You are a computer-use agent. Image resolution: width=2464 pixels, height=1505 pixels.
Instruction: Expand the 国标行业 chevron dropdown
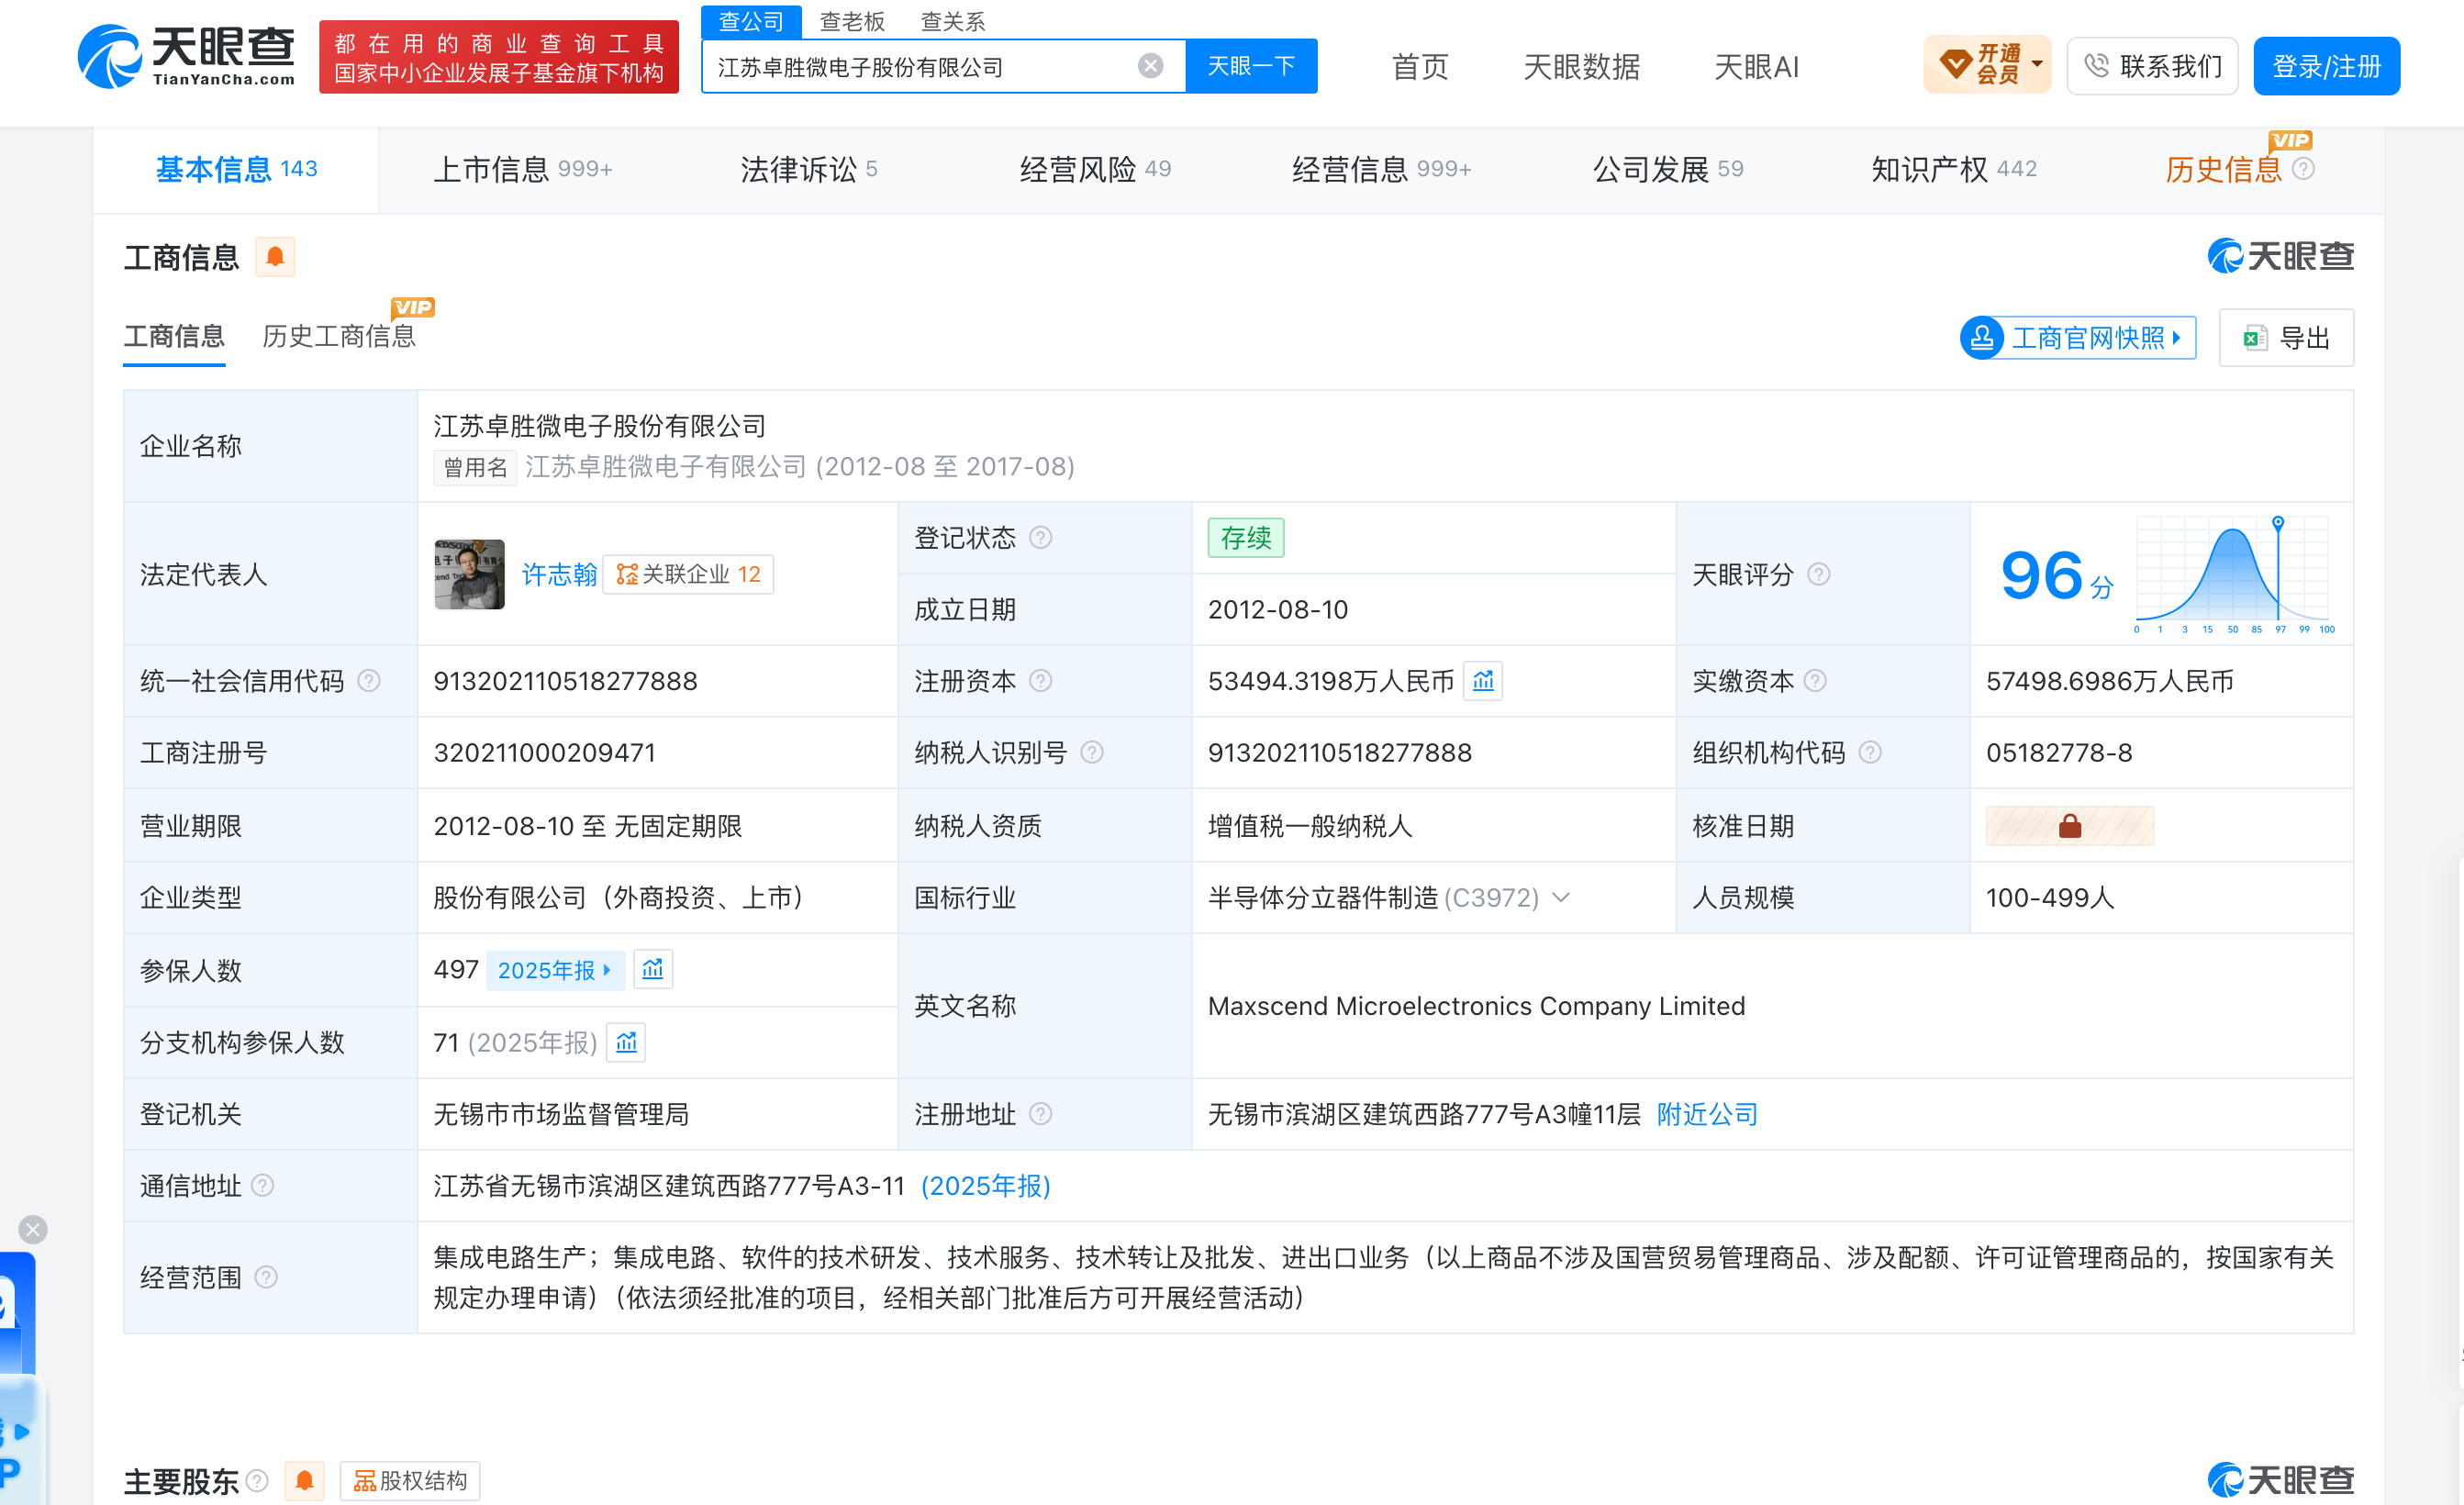point(1561,897)
